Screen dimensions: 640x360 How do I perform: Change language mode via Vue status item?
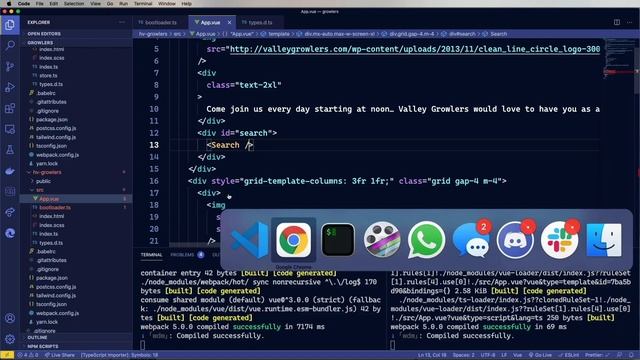coord(517,355)
